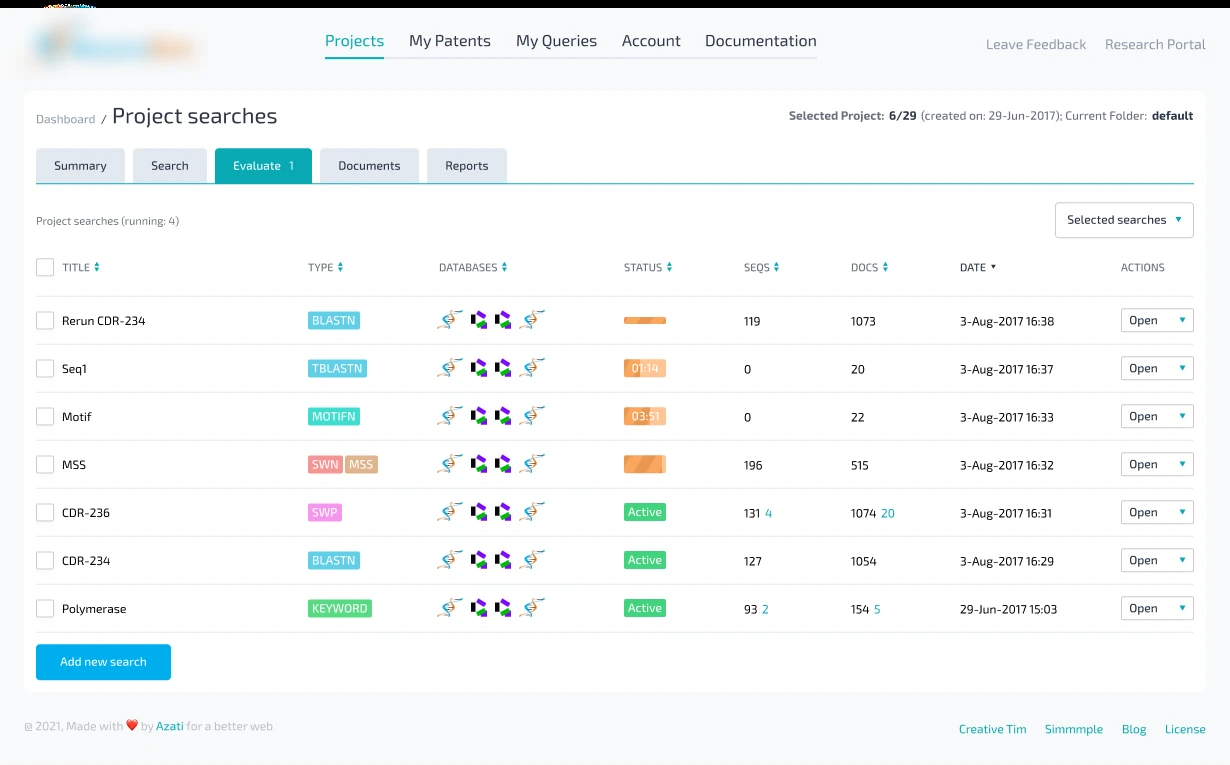
Task: Click the Dashboard breadcrumb link
Action: pos(66,119)
